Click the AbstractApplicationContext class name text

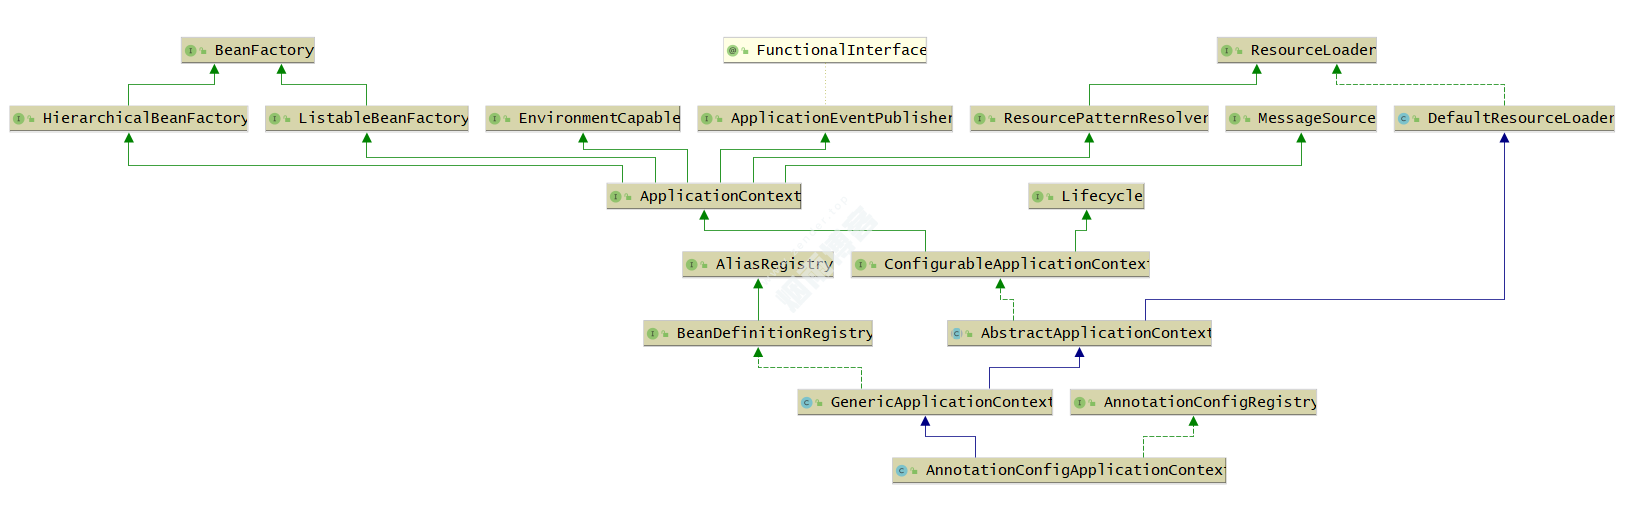(1095, 333)
